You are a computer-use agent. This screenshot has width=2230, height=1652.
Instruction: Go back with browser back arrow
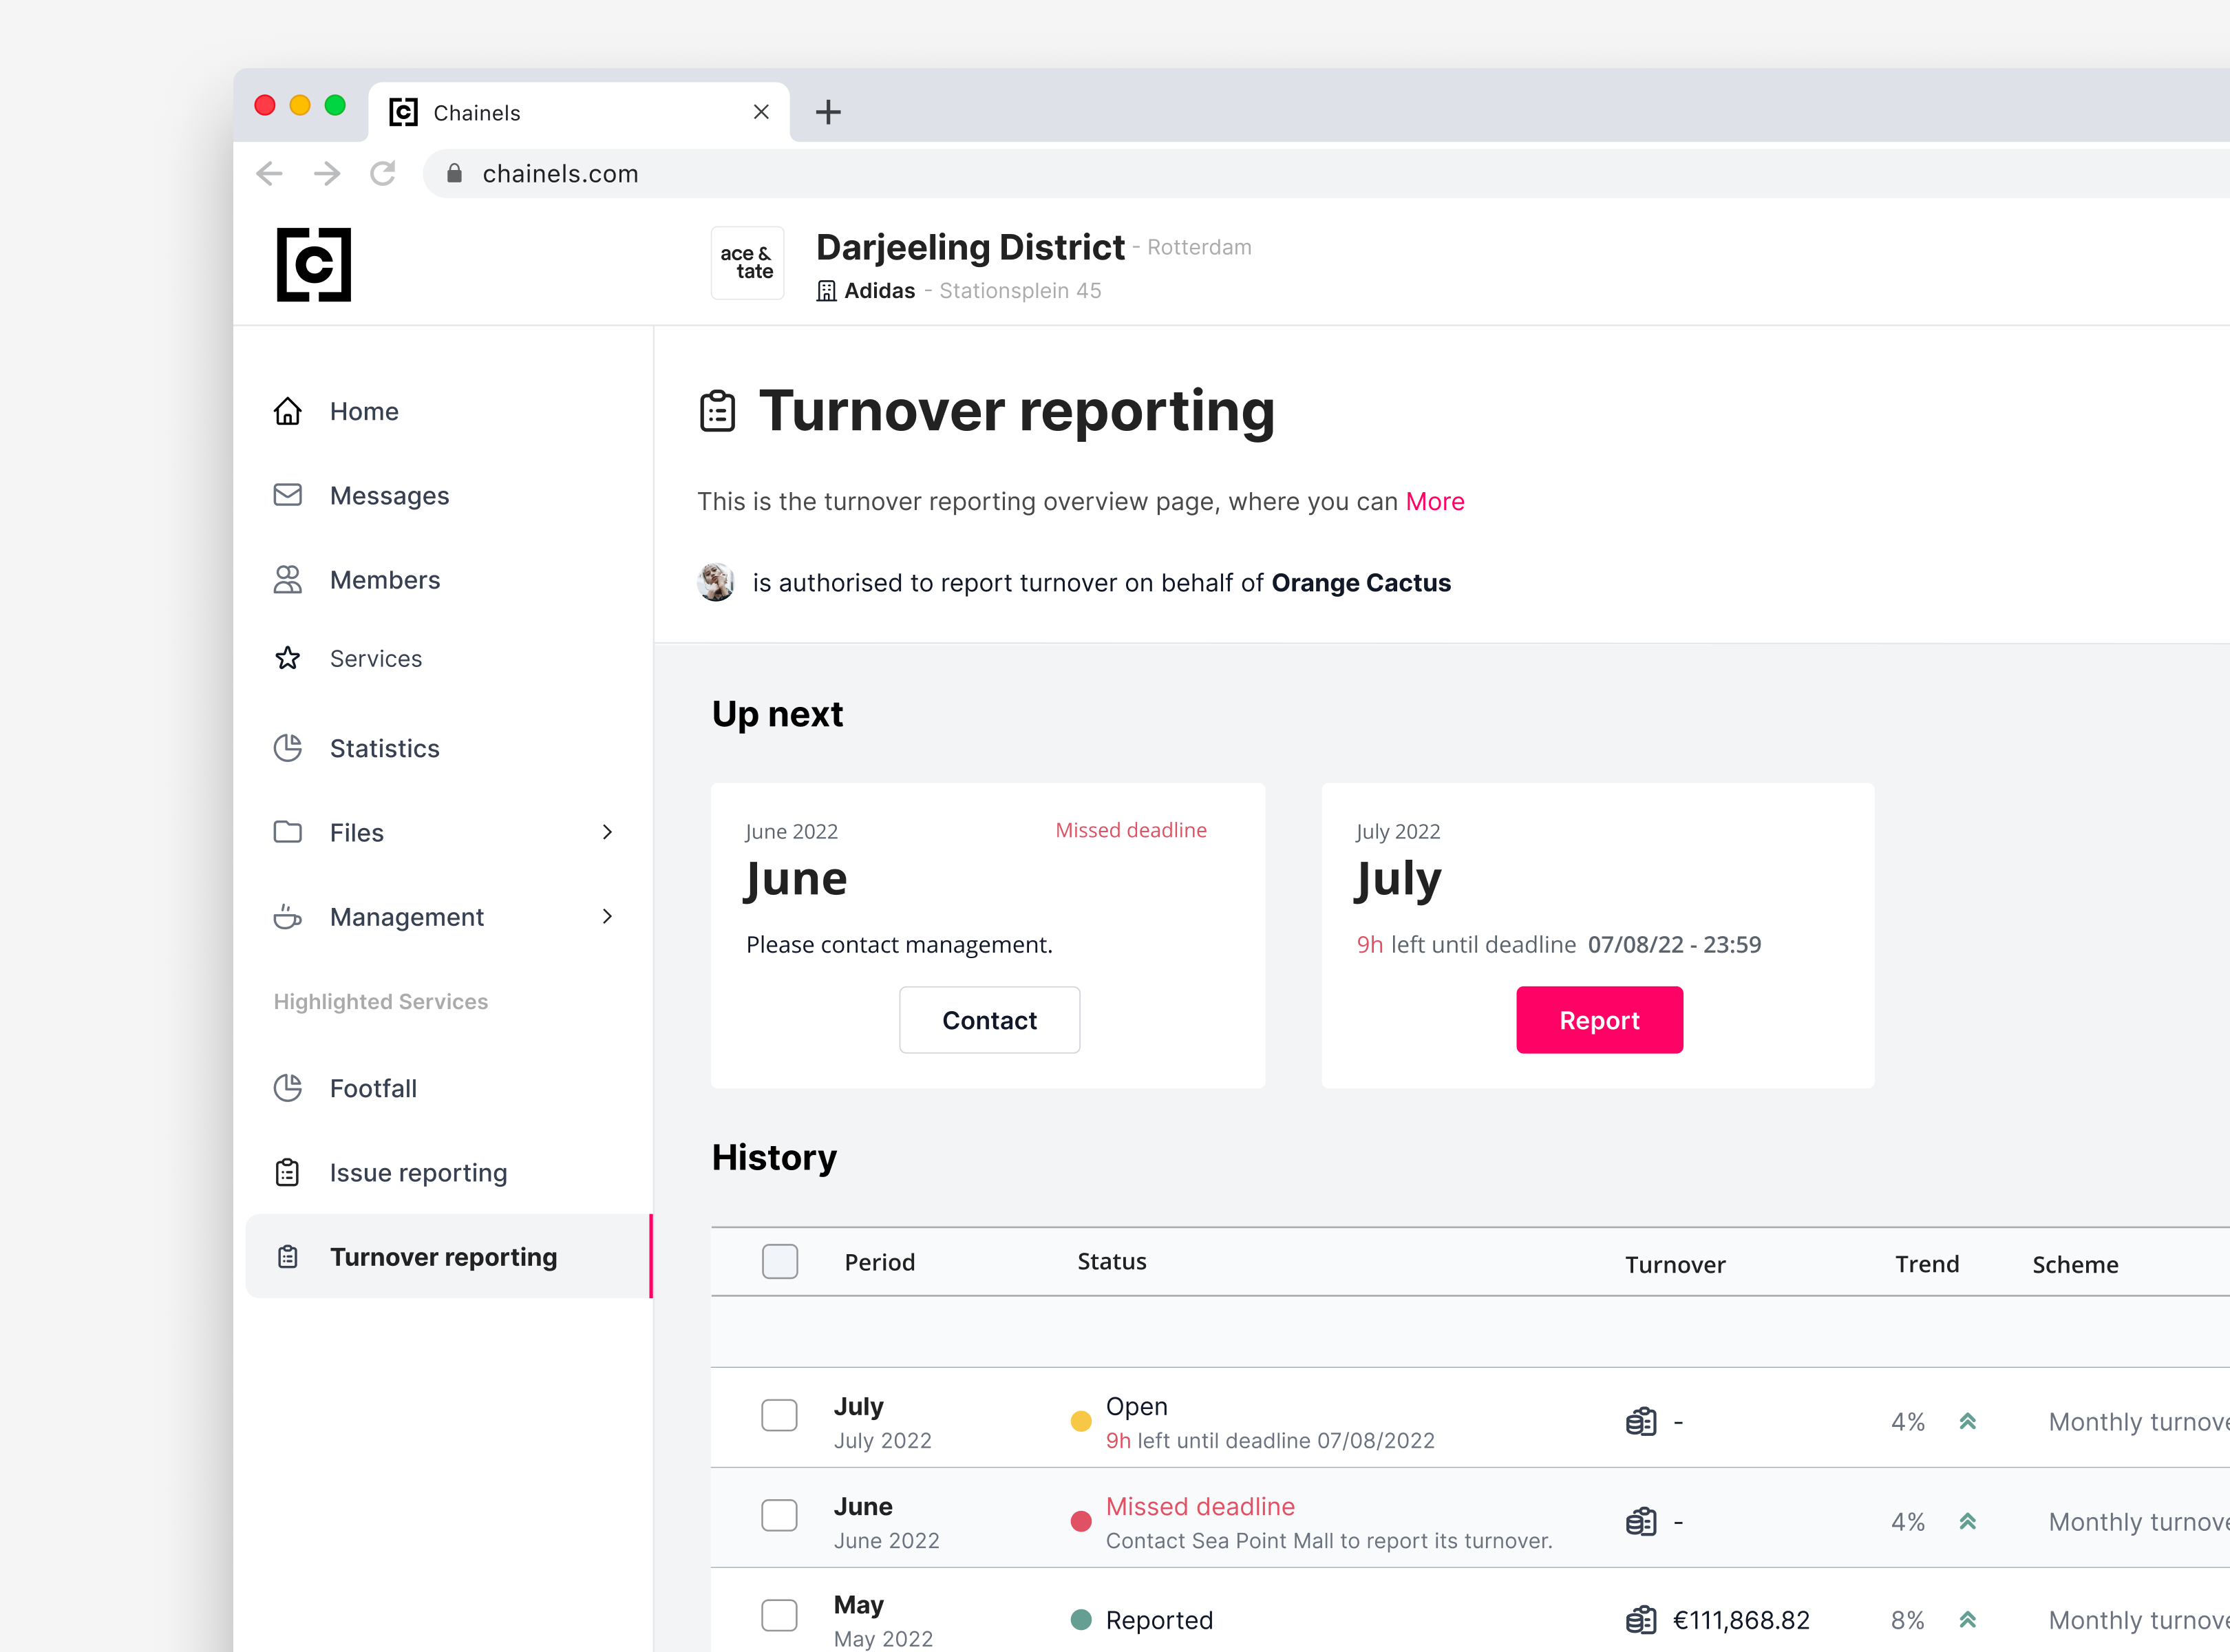tap(269, 173)
